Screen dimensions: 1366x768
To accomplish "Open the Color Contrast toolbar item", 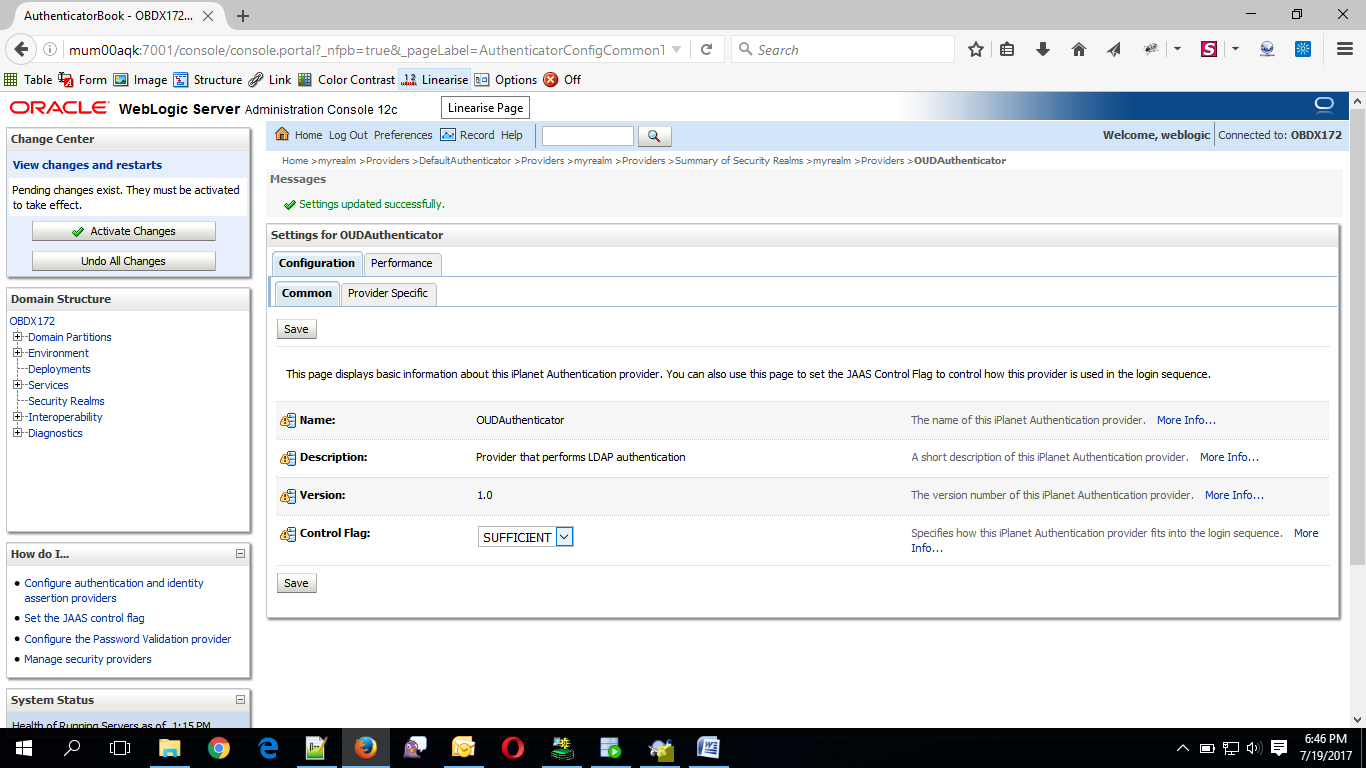I will [346, 80].
